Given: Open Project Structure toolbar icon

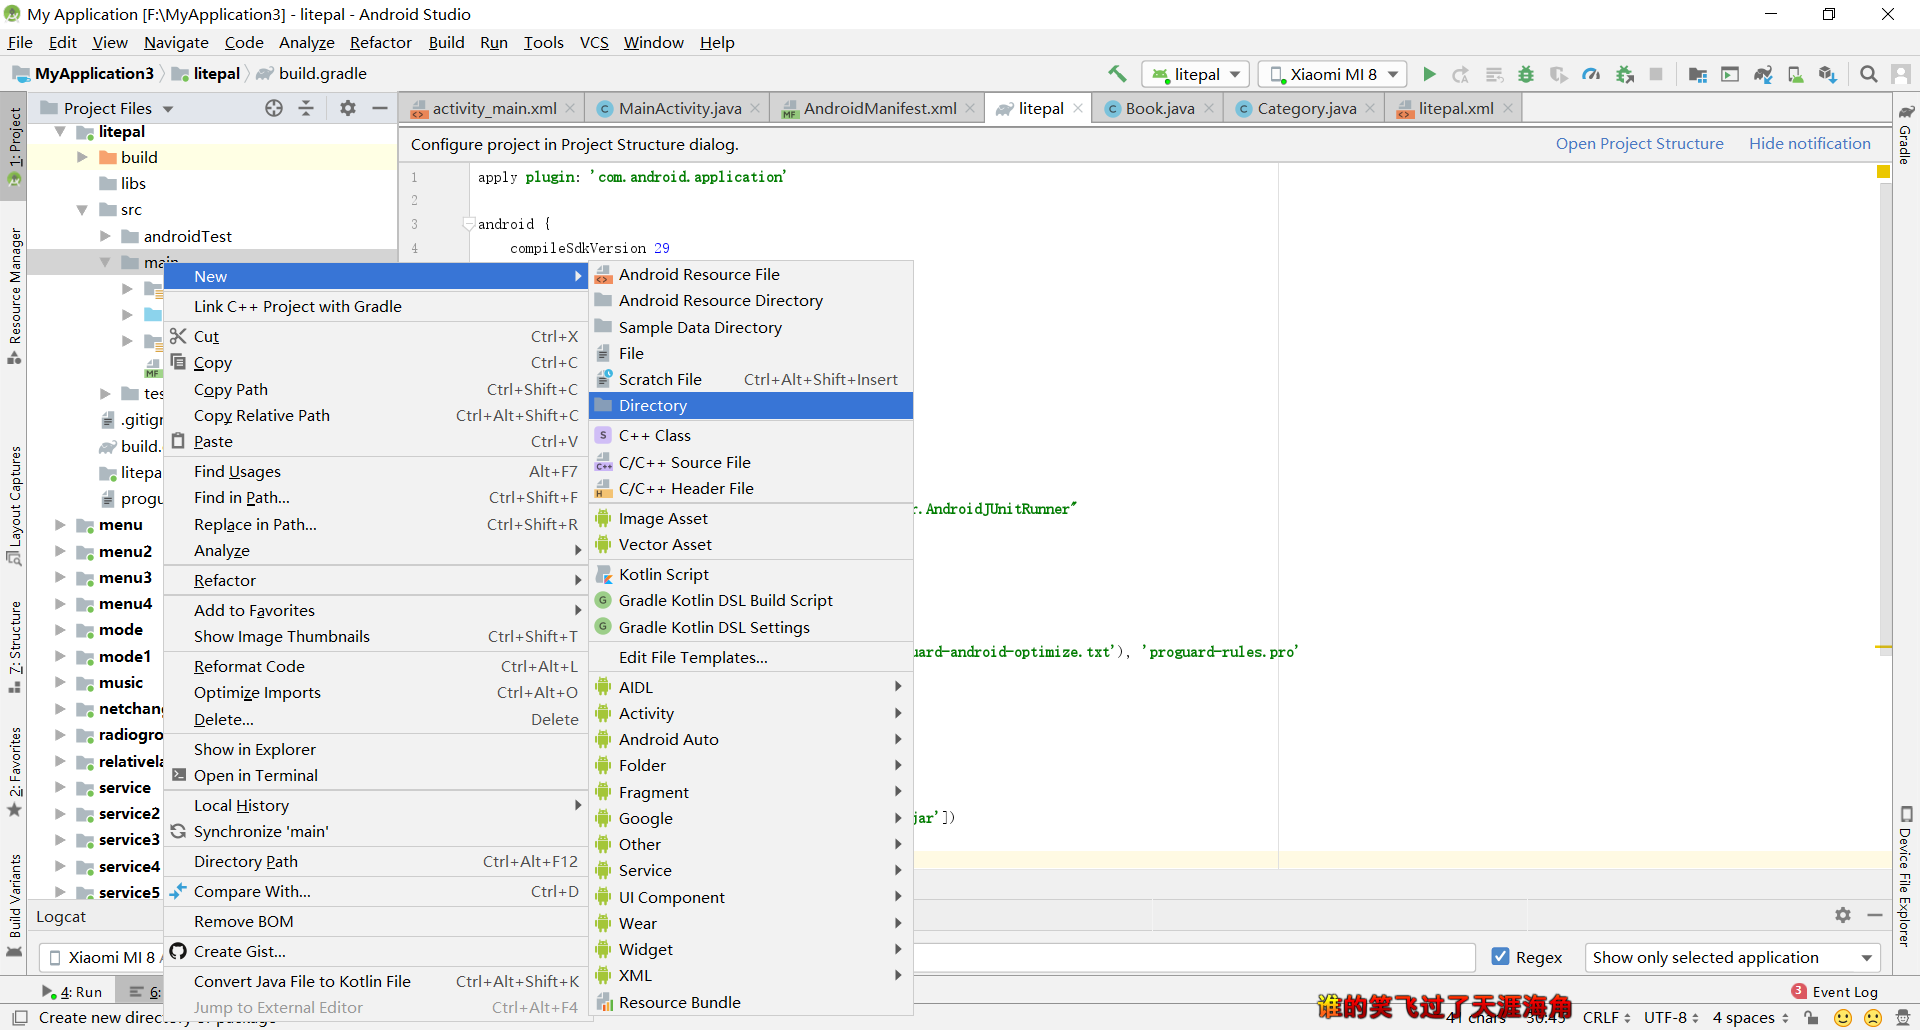Looking at the screenshot, I should coord(1698,74).
